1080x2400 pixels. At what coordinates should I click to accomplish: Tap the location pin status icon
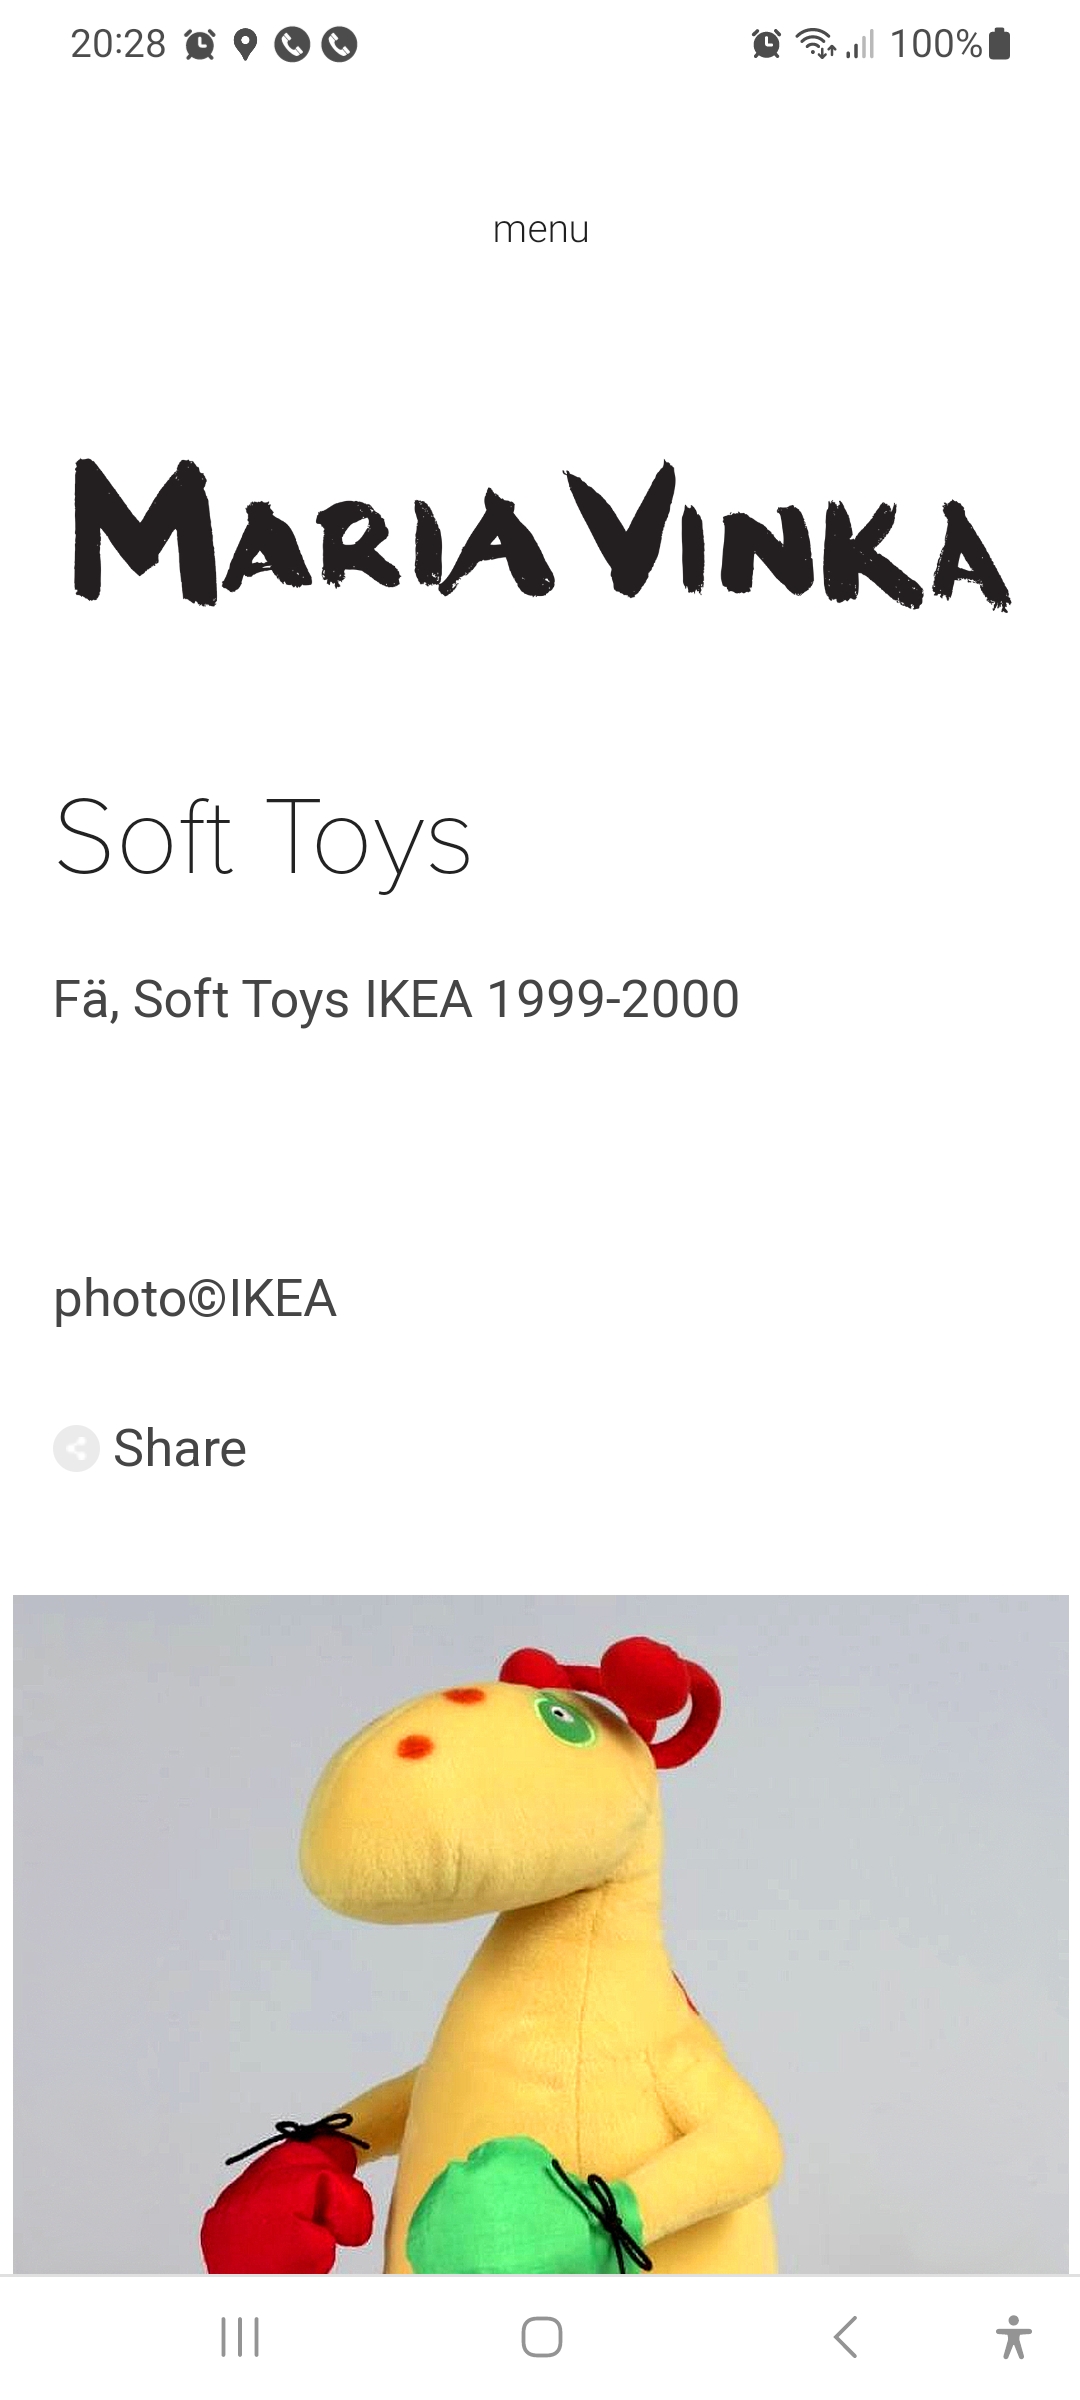point(245,45)
